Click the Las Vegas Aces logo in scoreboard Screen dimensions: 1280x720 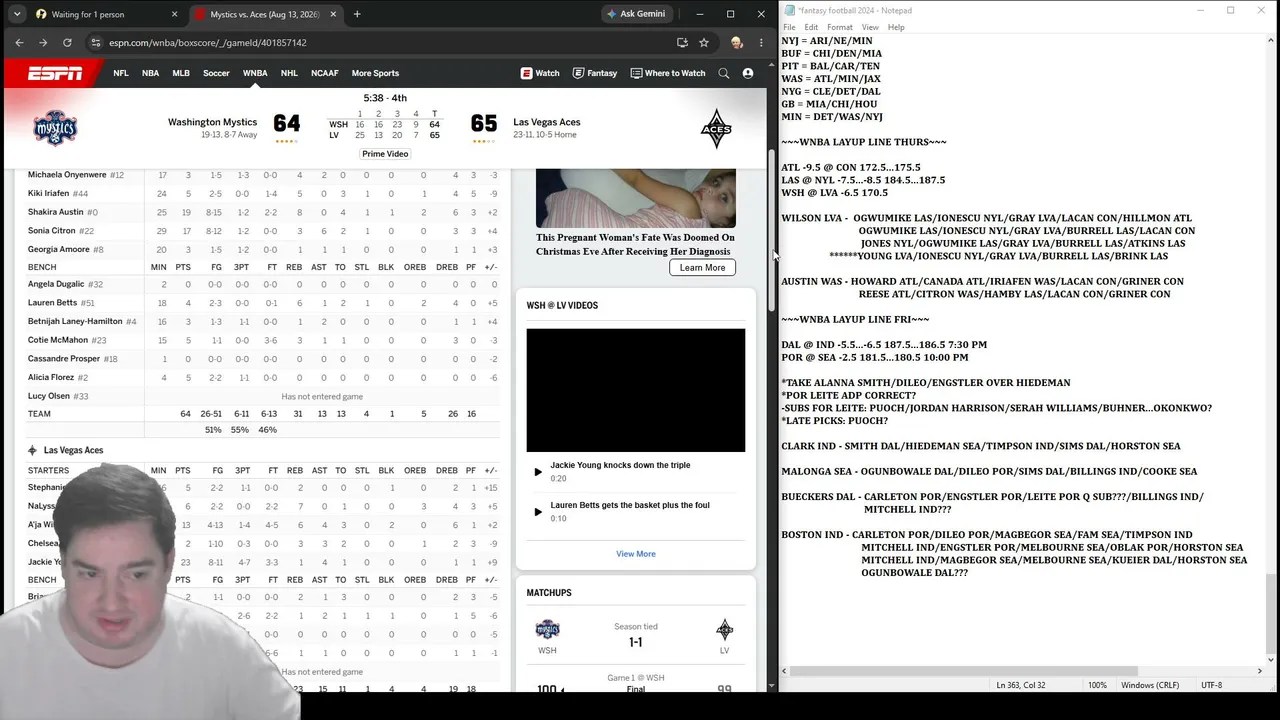716,128
